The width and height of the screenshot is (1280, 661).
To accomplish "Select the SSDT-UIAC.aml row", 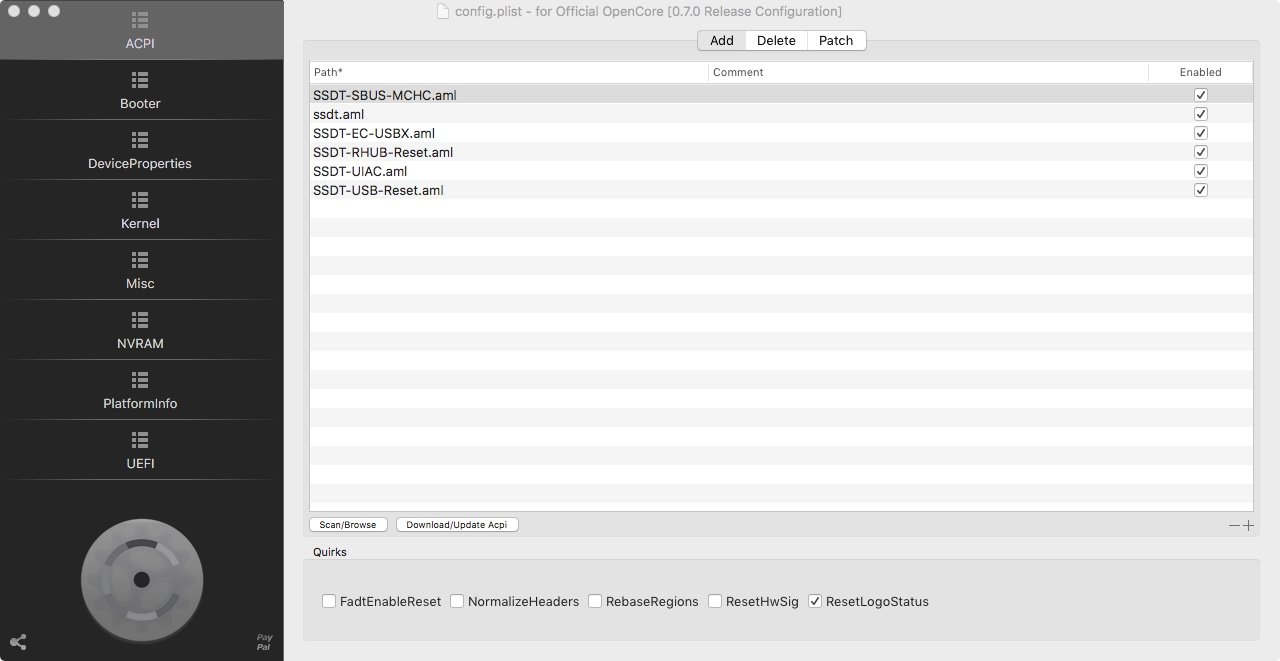I will (781, 171).
